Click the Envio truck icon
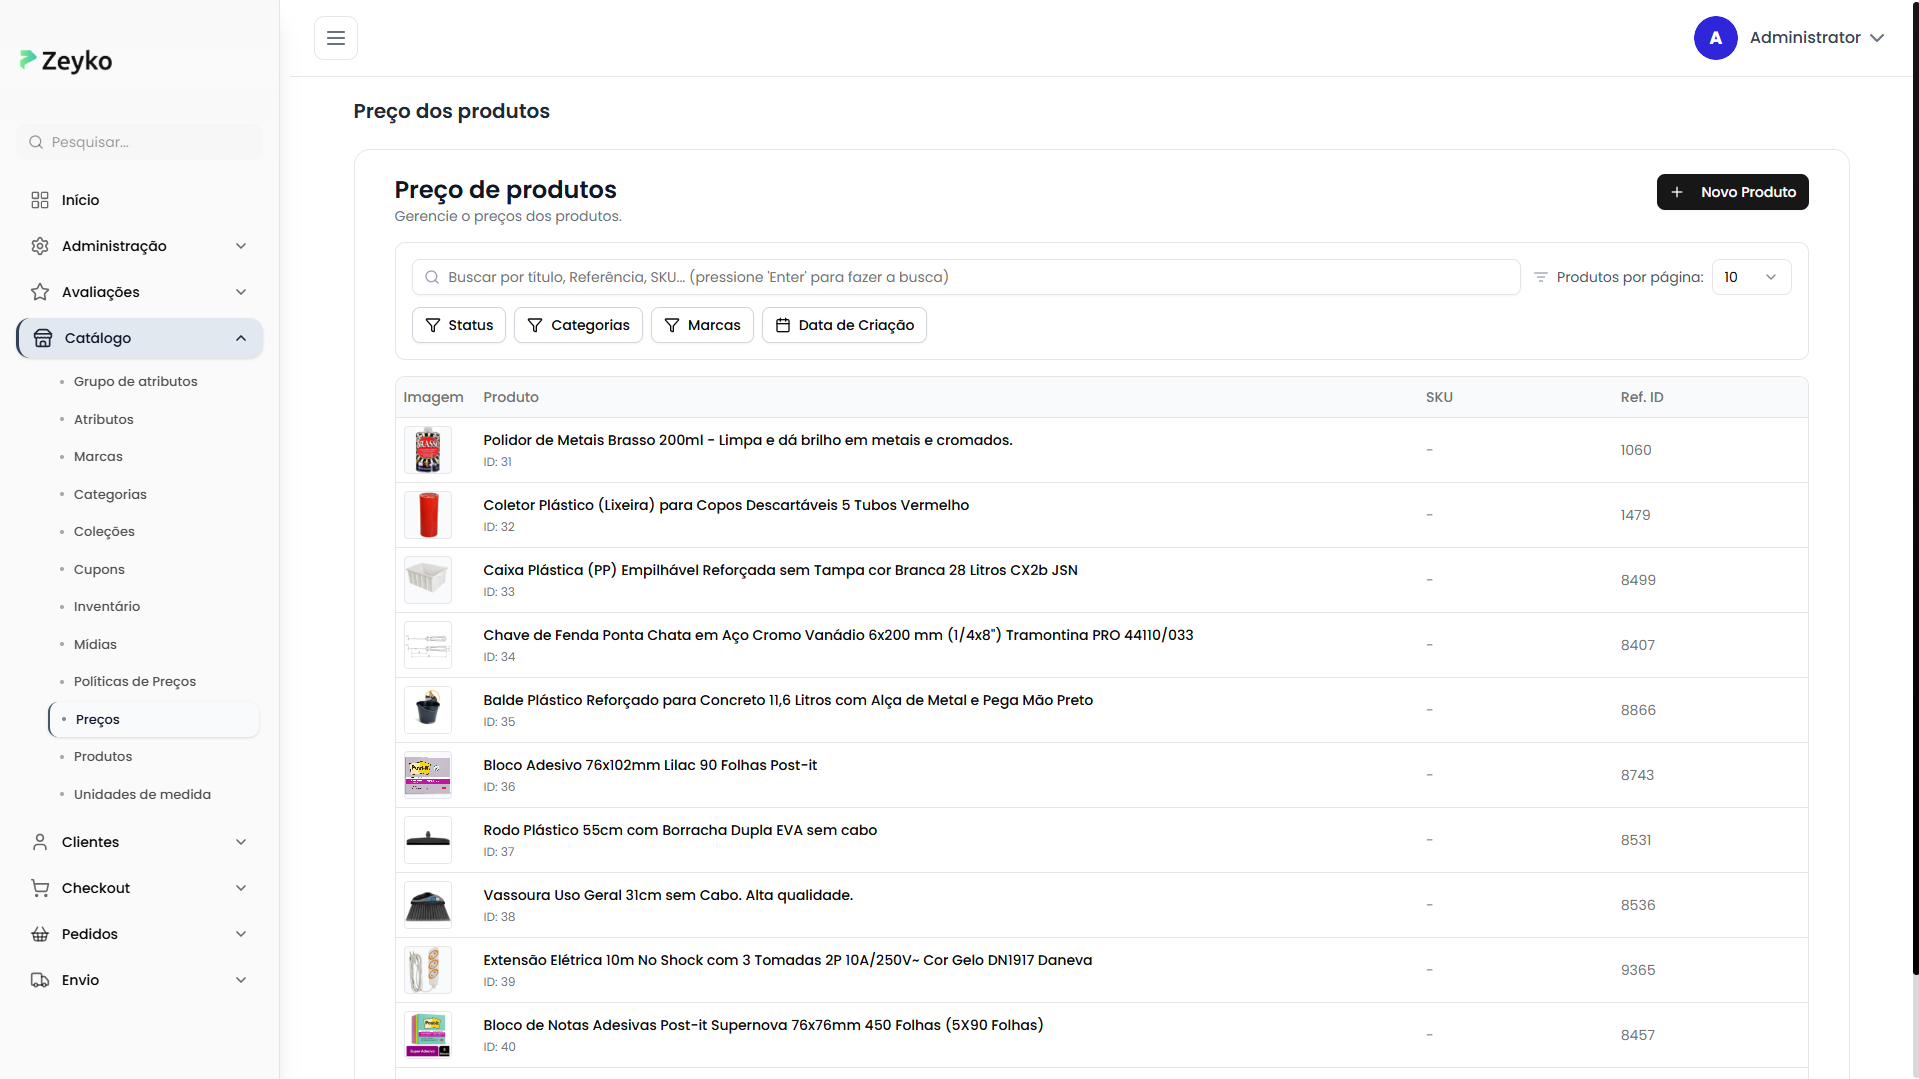 [x=40, y=980]
